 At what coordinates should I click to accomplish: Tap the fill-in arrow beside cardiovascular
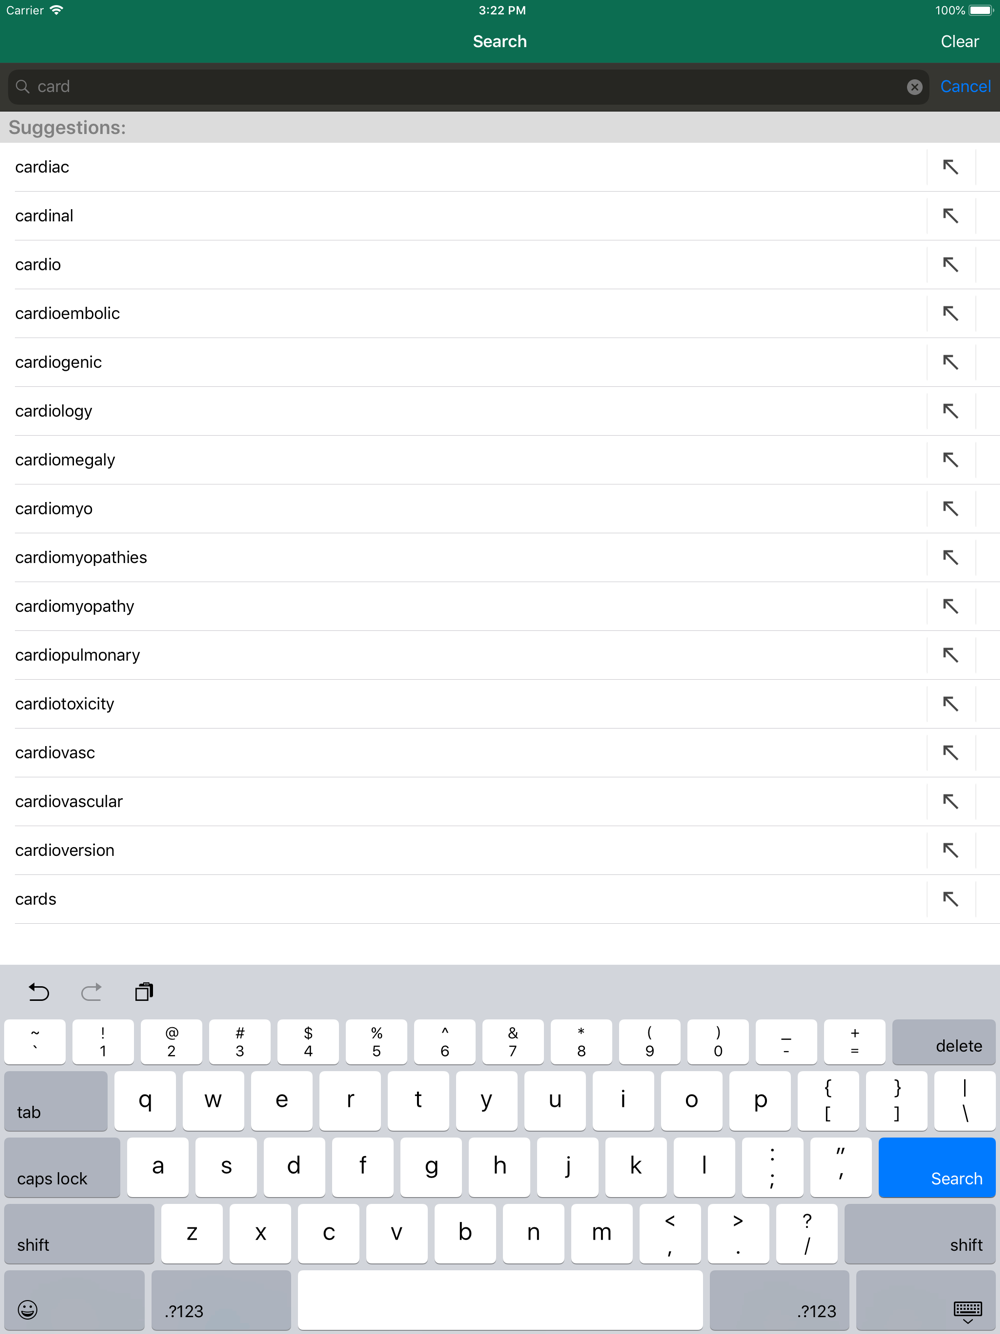pos(950,801)
